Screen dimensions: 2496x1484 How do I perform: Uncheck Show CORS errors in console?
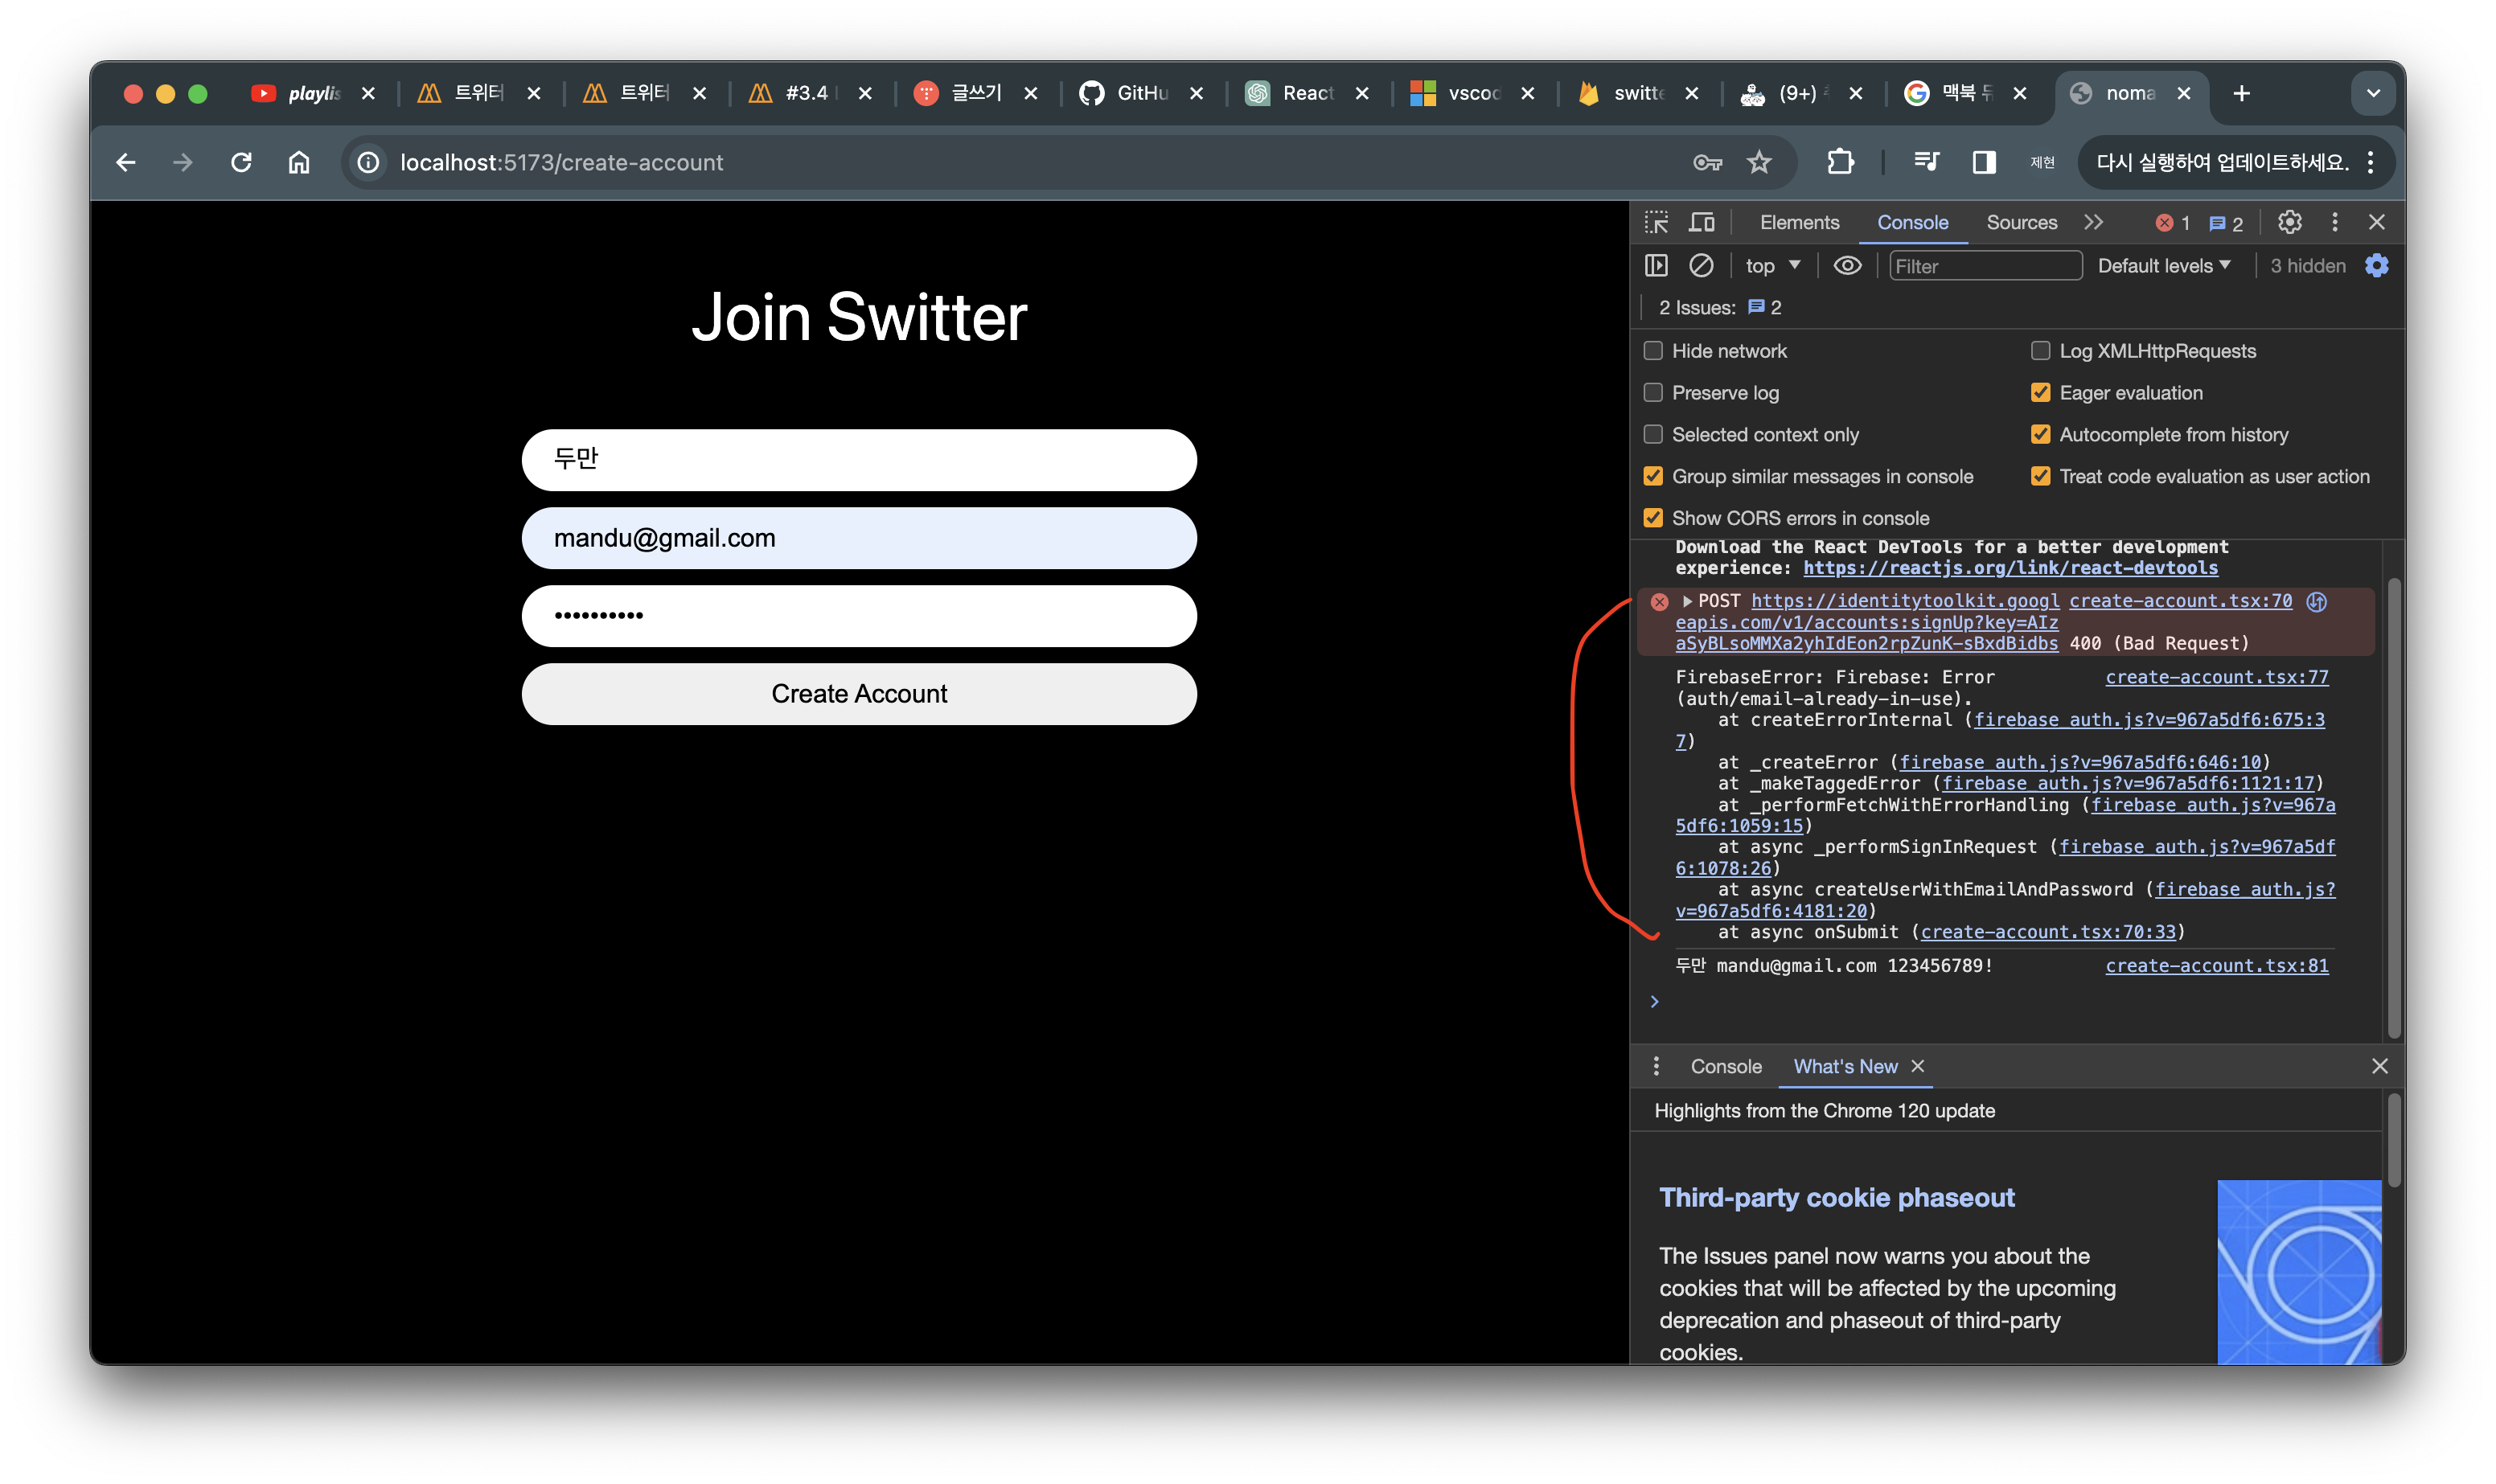click(1653, 518)
